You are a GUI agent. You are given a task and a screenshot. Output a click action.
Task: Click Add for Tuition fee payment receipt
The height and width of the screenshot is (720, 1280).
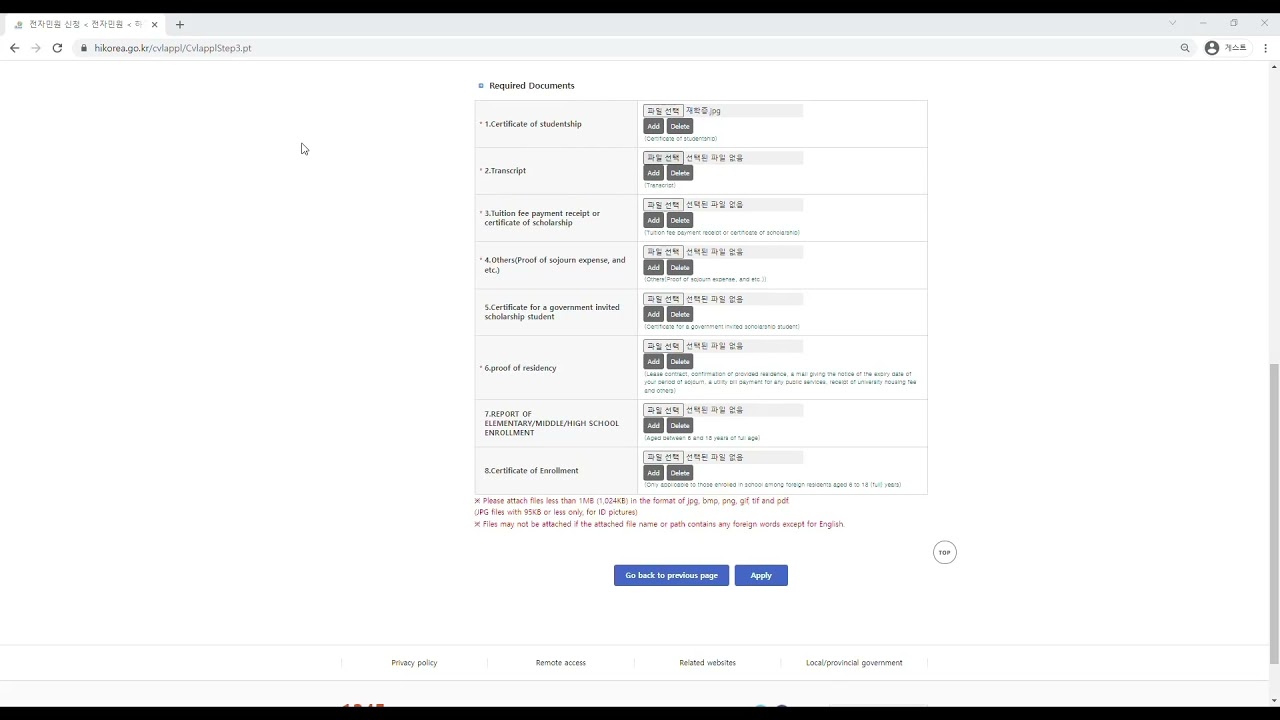coord(653,220)
